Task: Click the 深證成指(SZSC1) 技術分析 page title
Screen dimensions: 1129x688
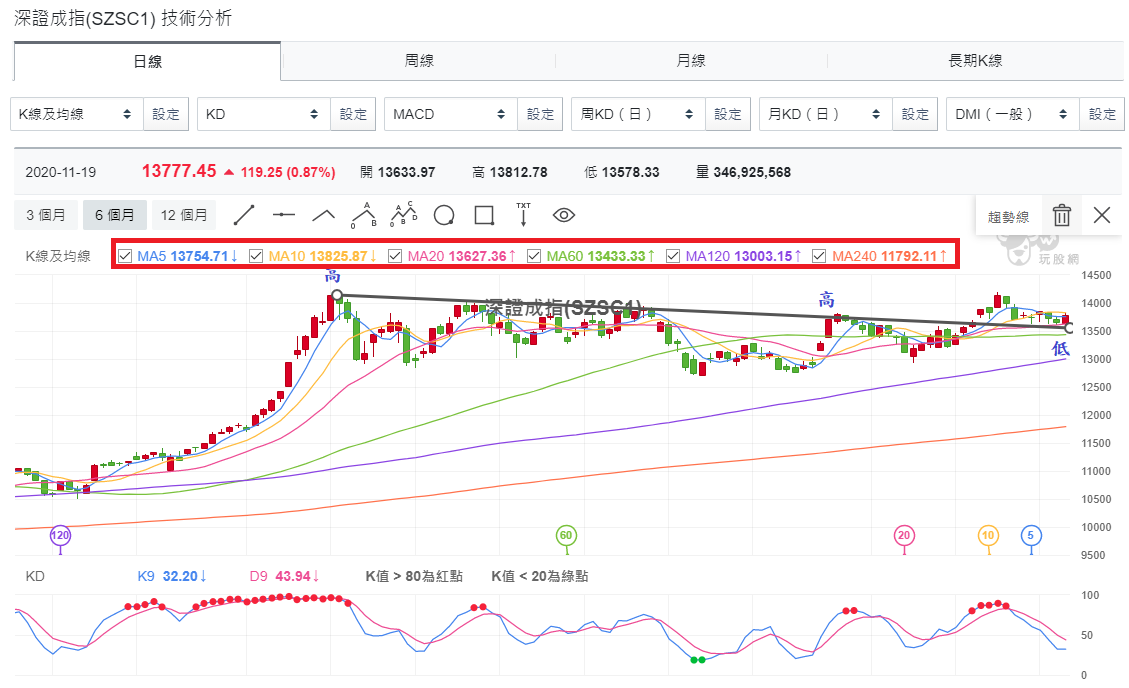Action: 123,18
